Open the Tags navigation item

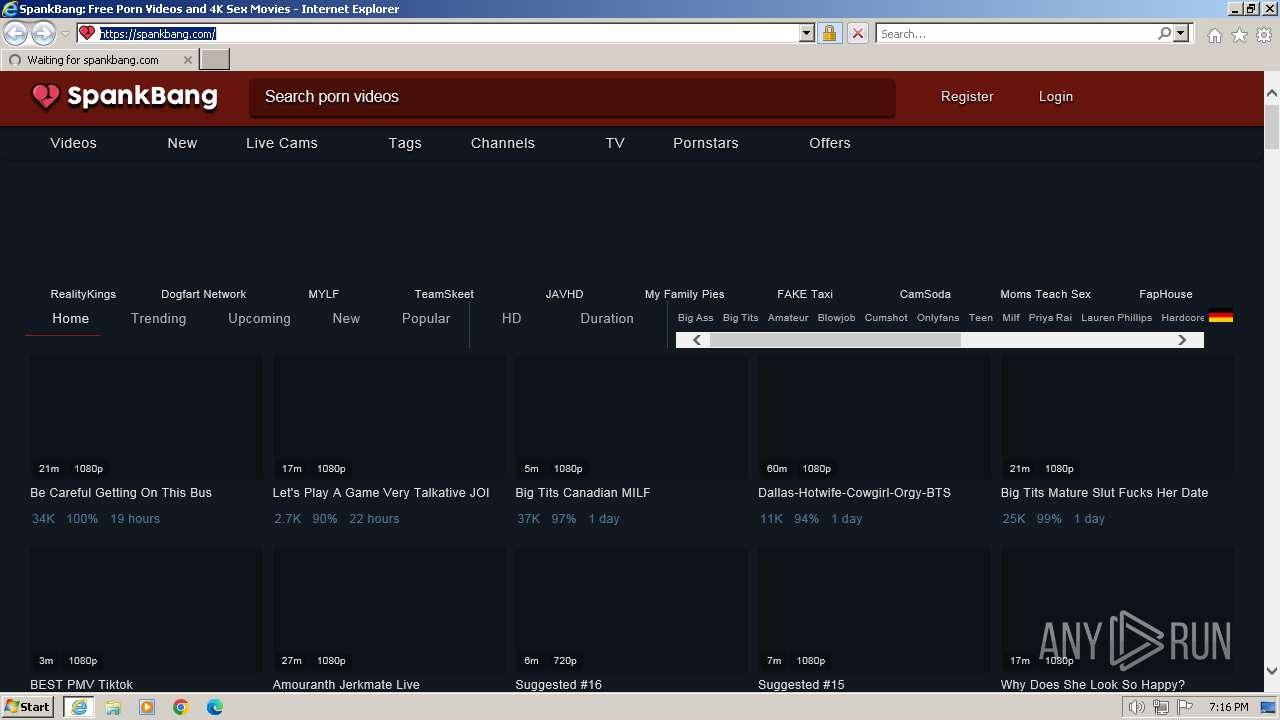pos(405,143)
